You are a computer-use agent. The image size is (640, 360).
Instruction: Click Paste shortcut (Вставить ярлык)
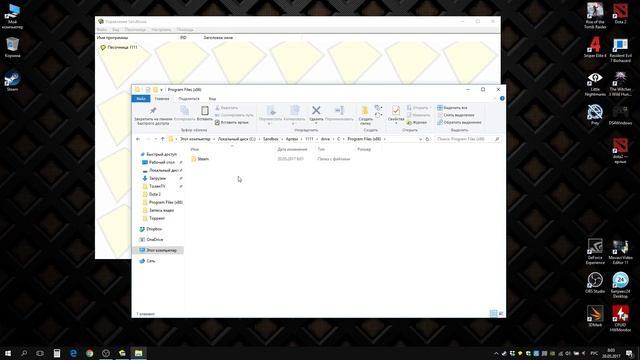pyautogui.click(x=231, y=122)
